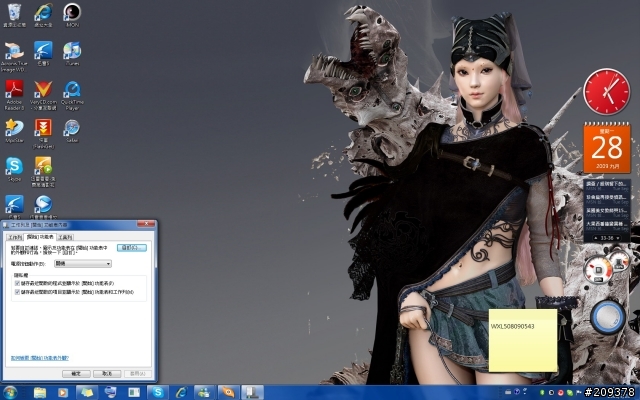
Task: Switch to the 工作列 tab
Action: 15,237
